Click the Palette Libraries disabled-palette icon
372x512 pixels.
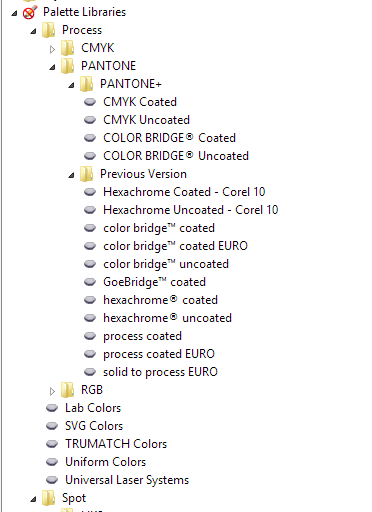(x=29, y=12)
